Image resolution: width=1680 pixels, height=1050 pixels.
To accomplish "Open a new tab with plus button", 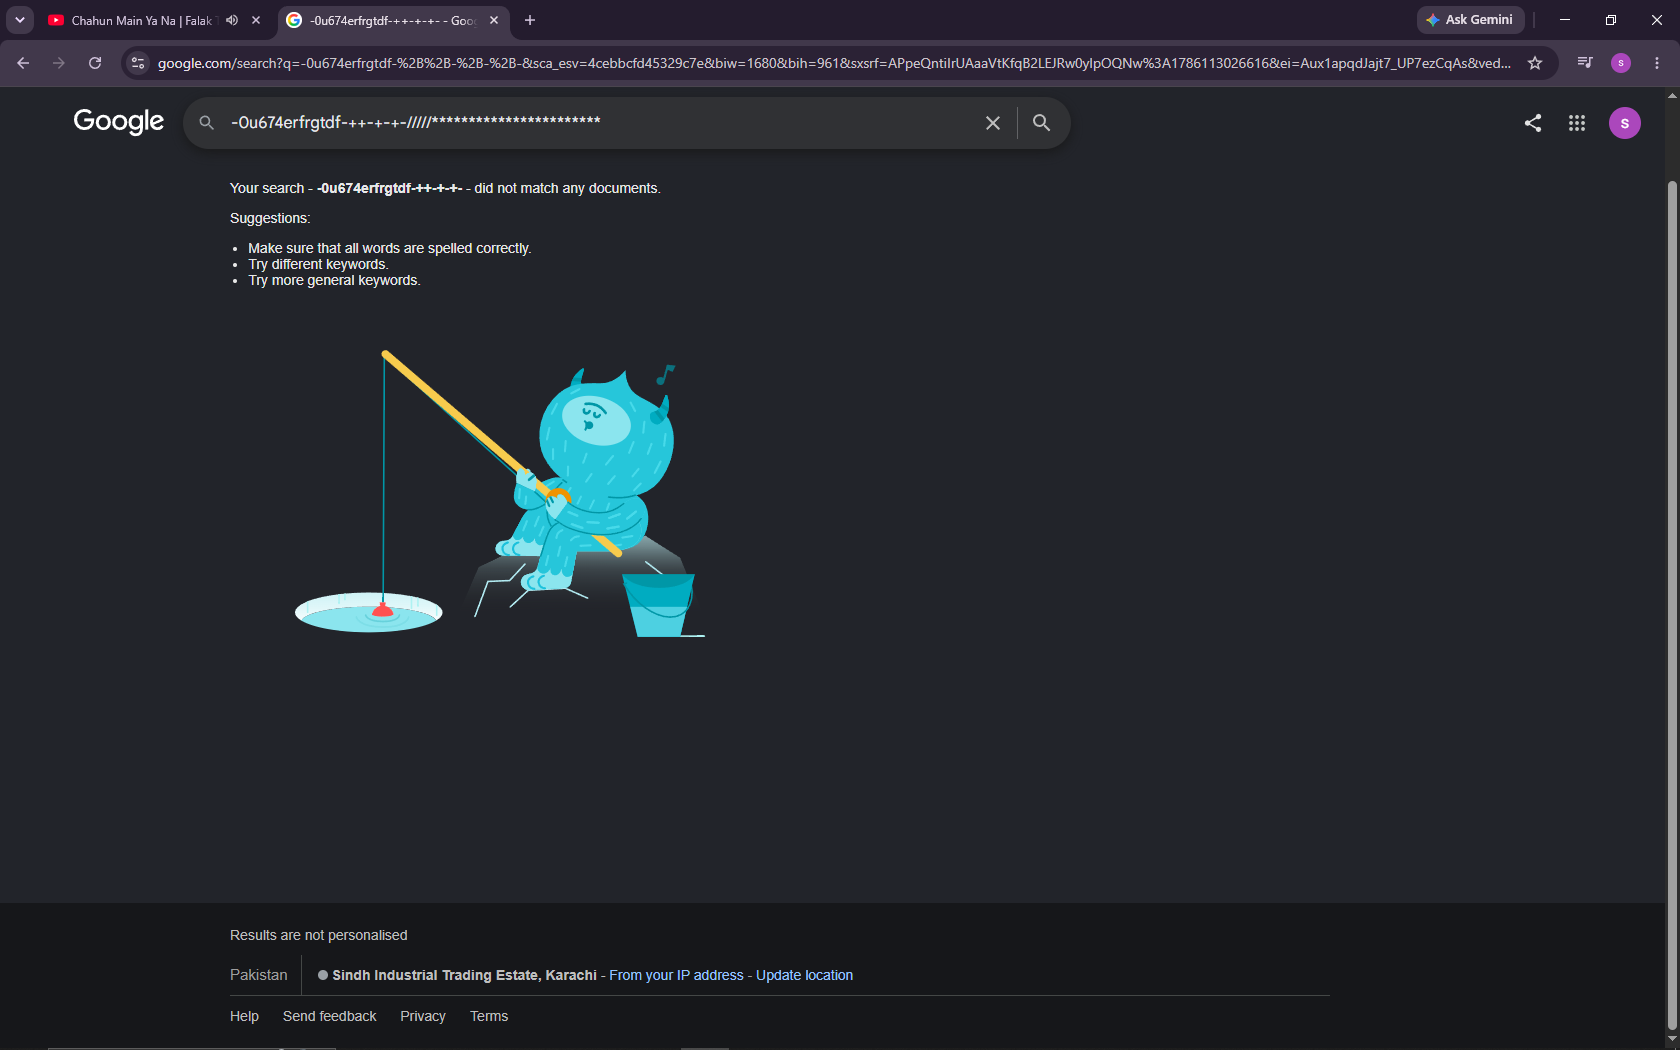I will click(530, 20).
